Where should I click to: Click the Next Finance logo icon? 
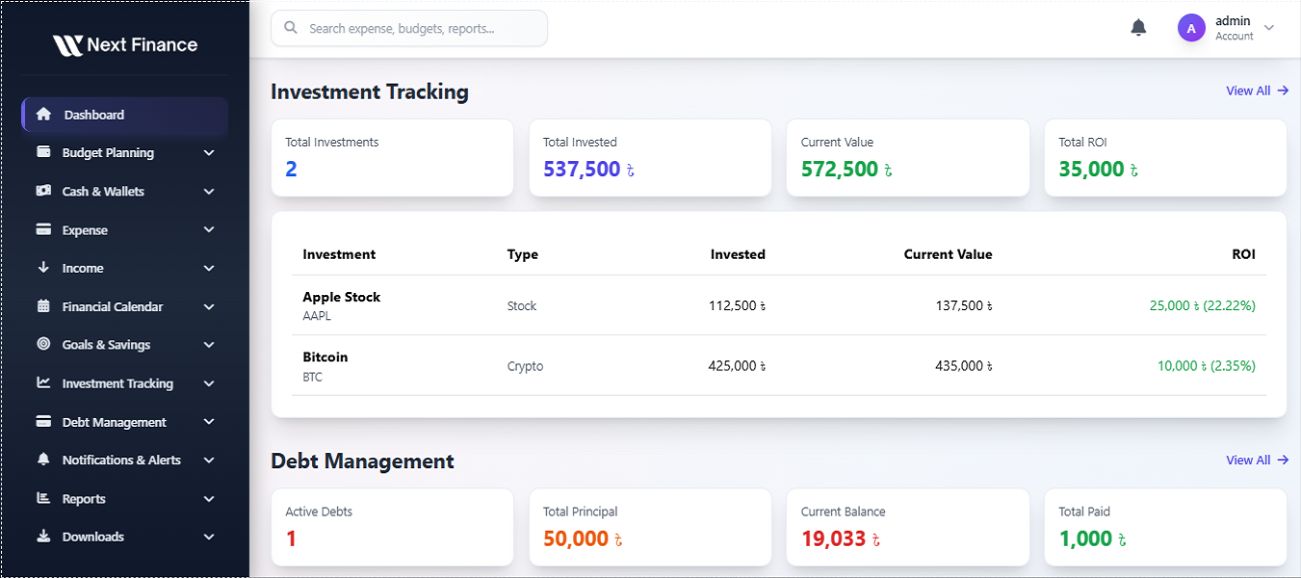click(x=68, y=45)
